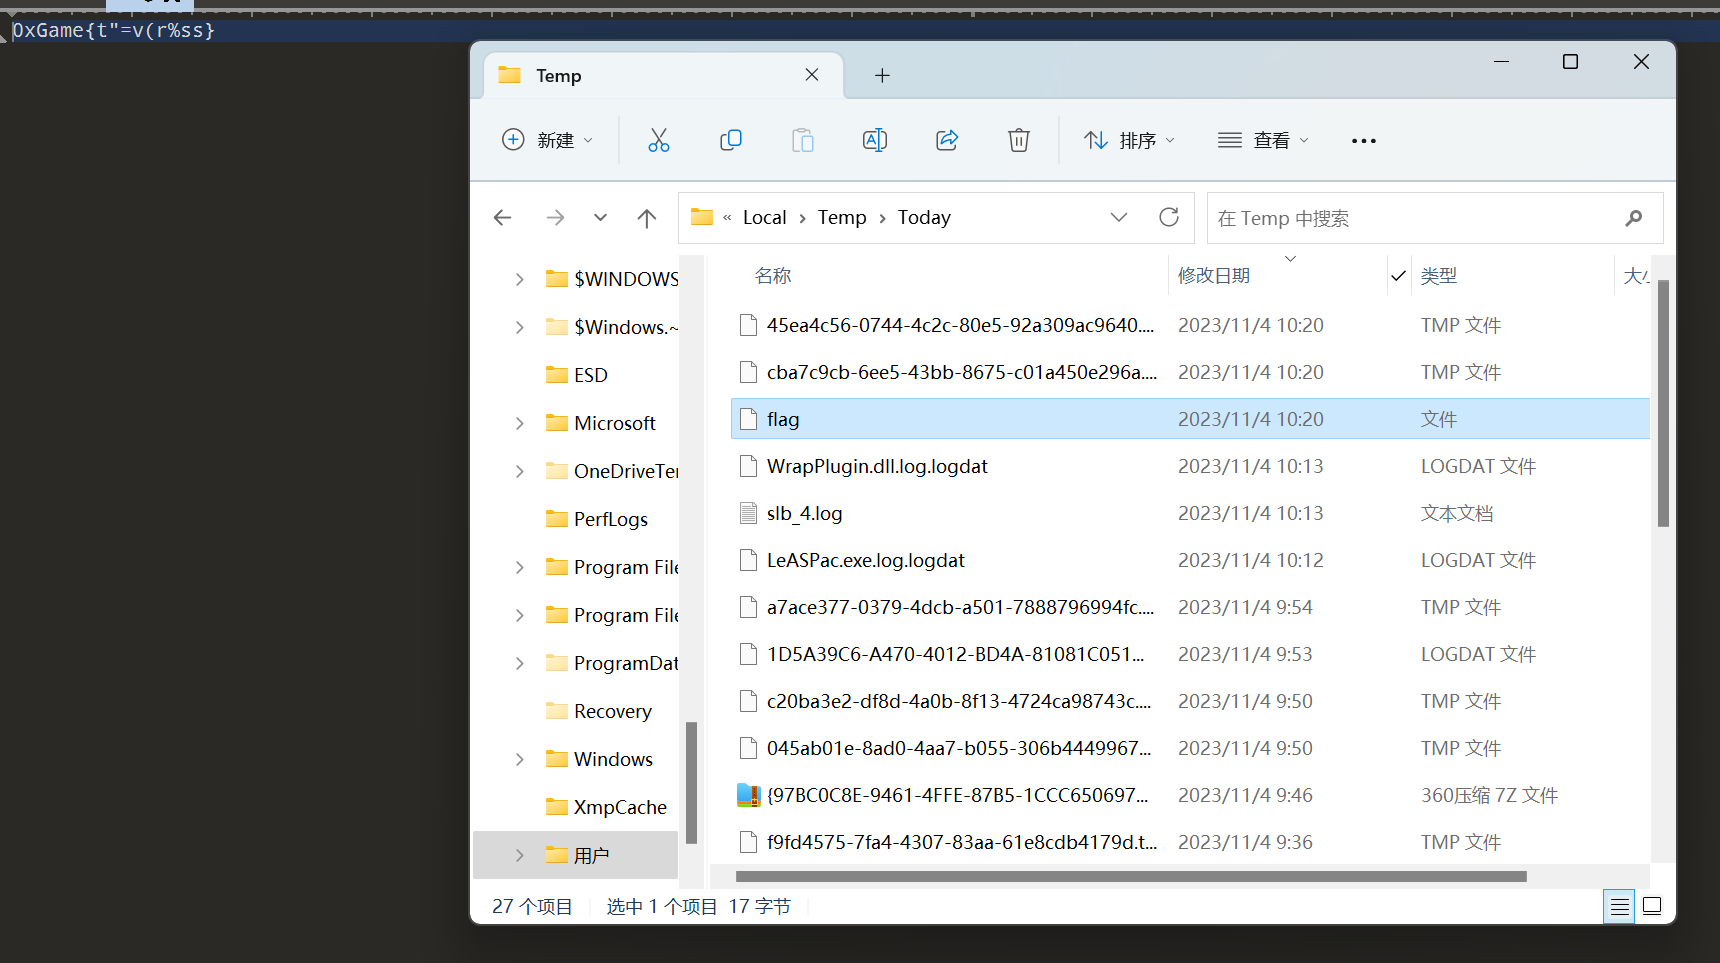1720x963 pixels.
Task: Open the Sort (排序) dropdown
Action: [1130, 140]
